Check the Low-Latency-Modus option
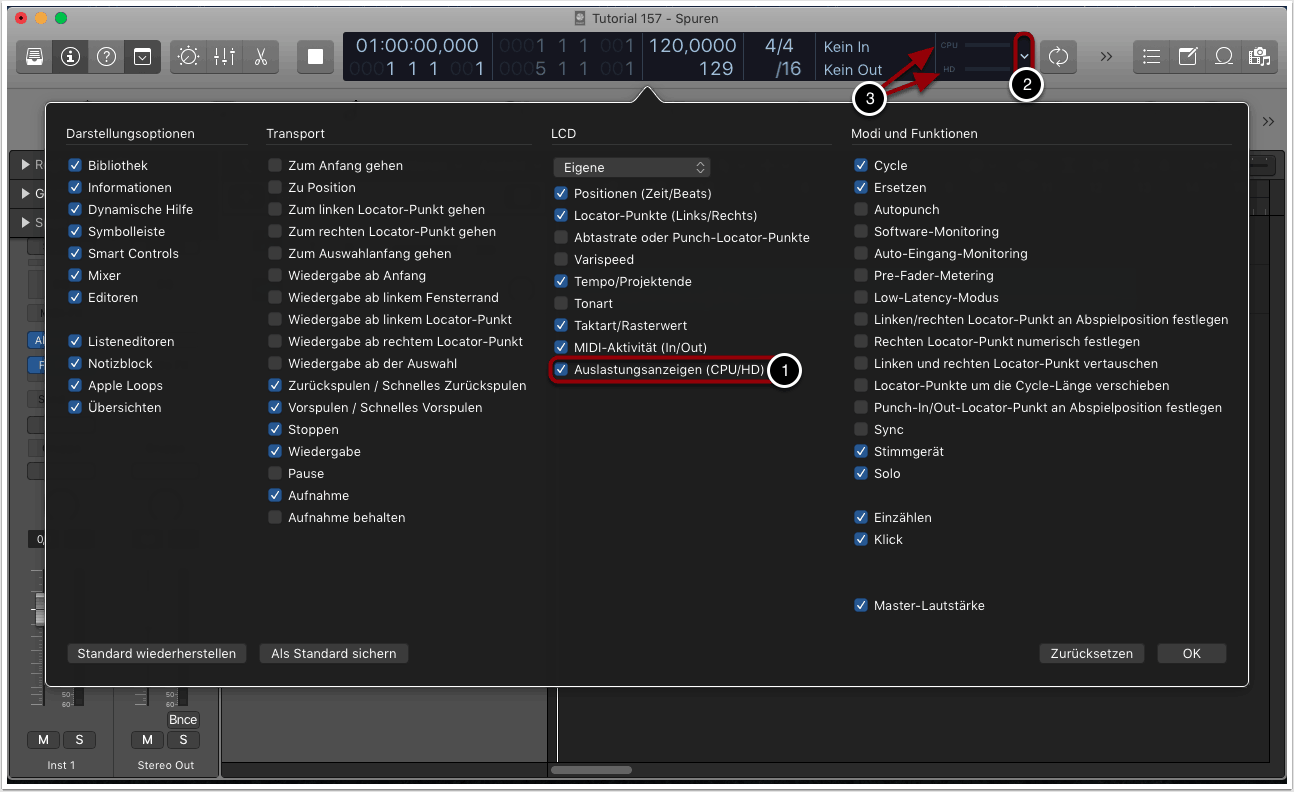The height and width of the screenshot is (792, 1294). pyautogui.click(x=861, y=297)
